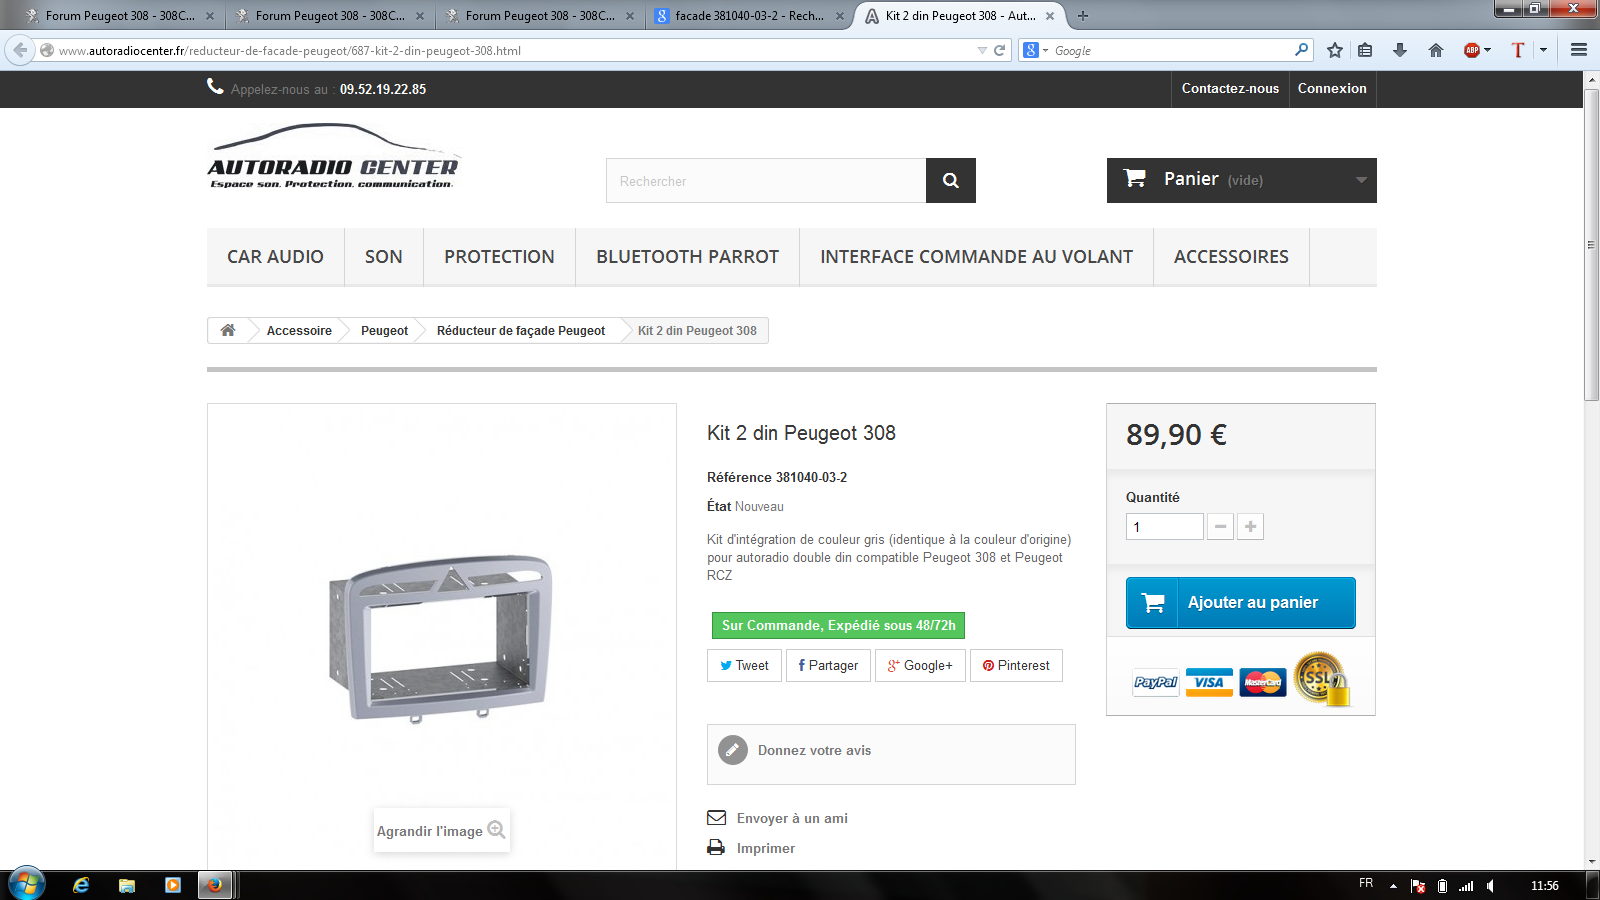Click the magnifier search button
Viewport: 1600px width, 900px height.
coord(950,181)
